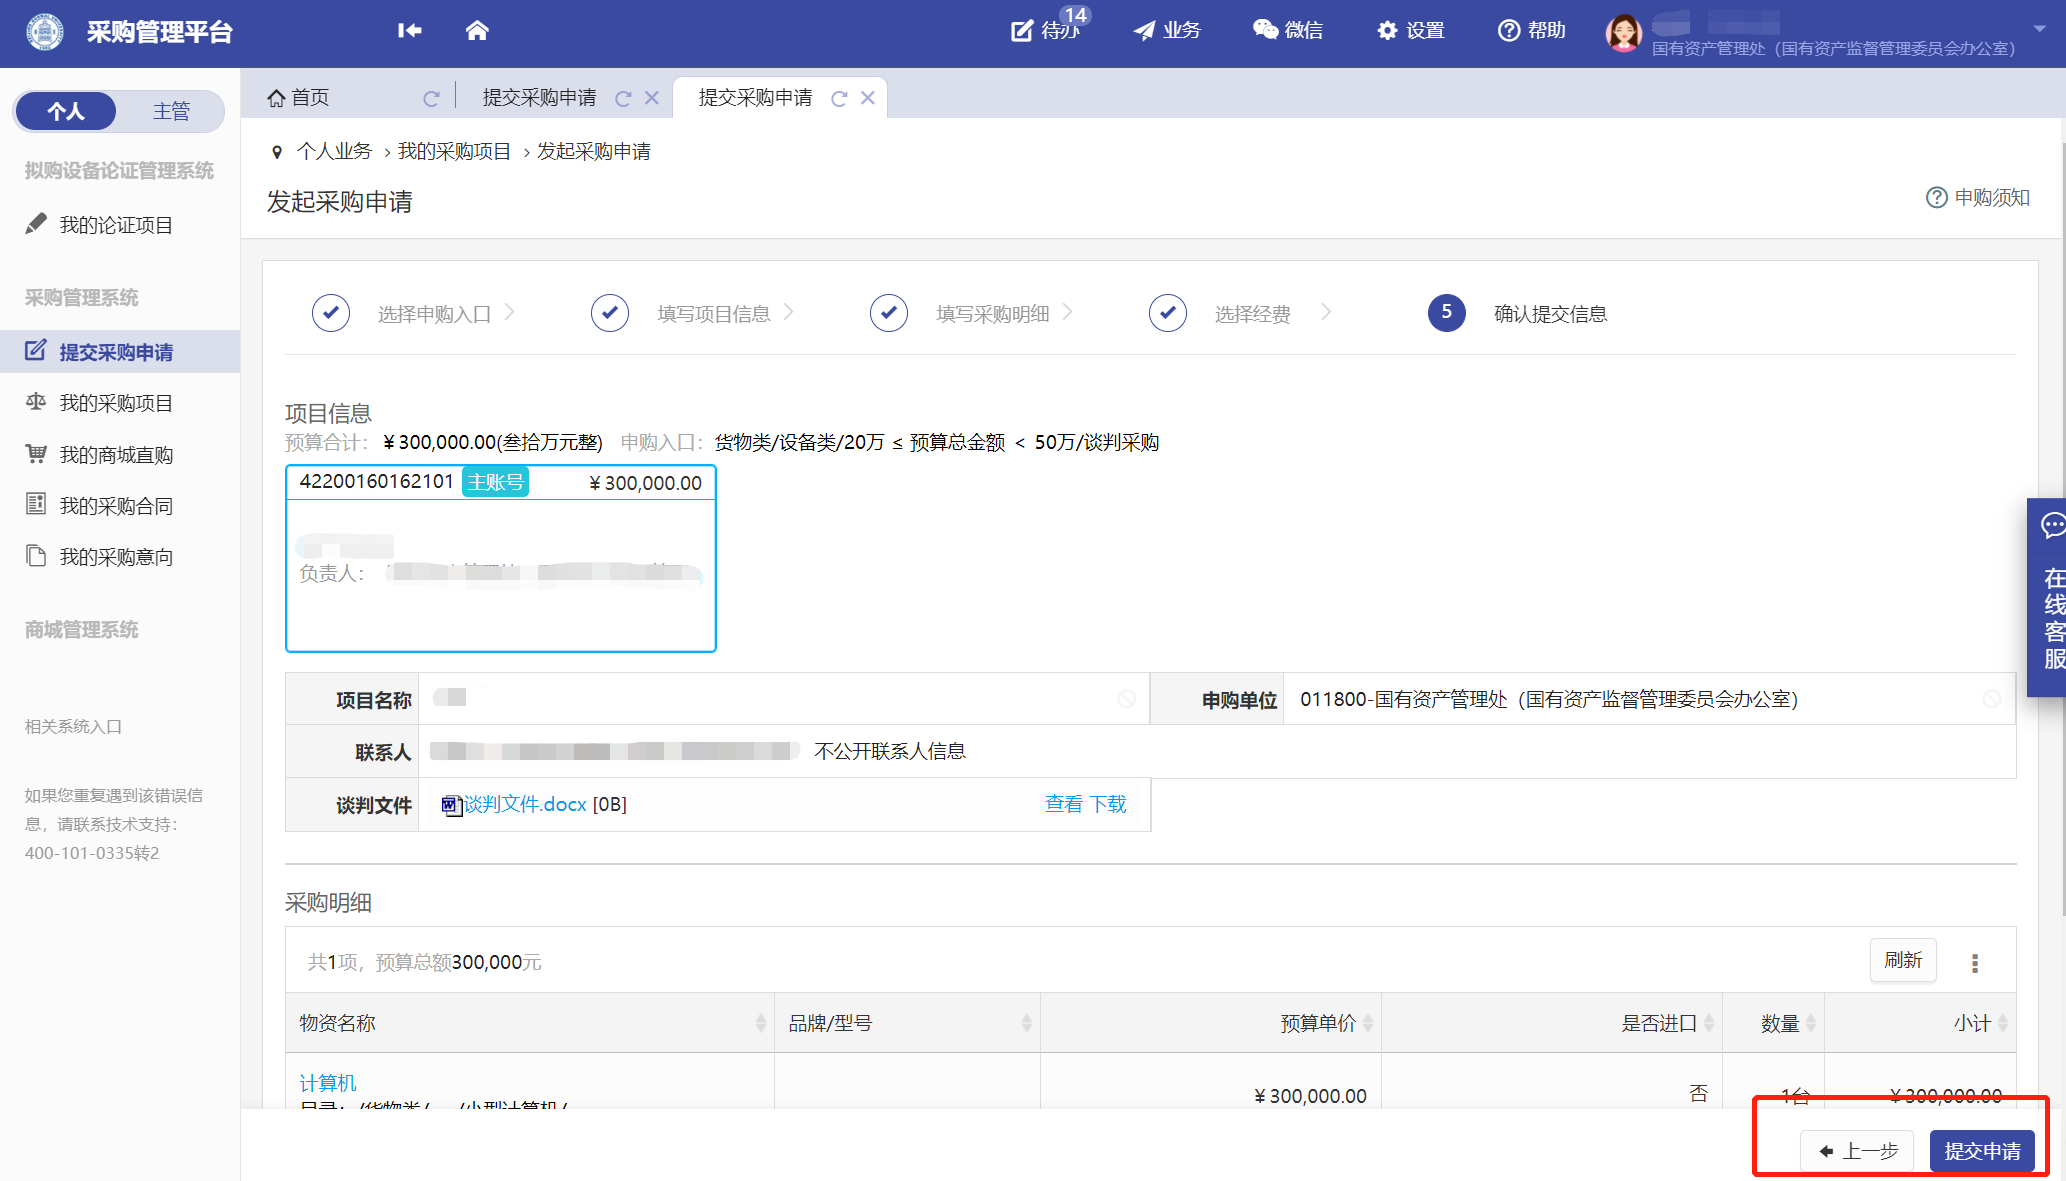
Task: Collapse sidebar using top bar arrow icon
Action: [409, 30]
